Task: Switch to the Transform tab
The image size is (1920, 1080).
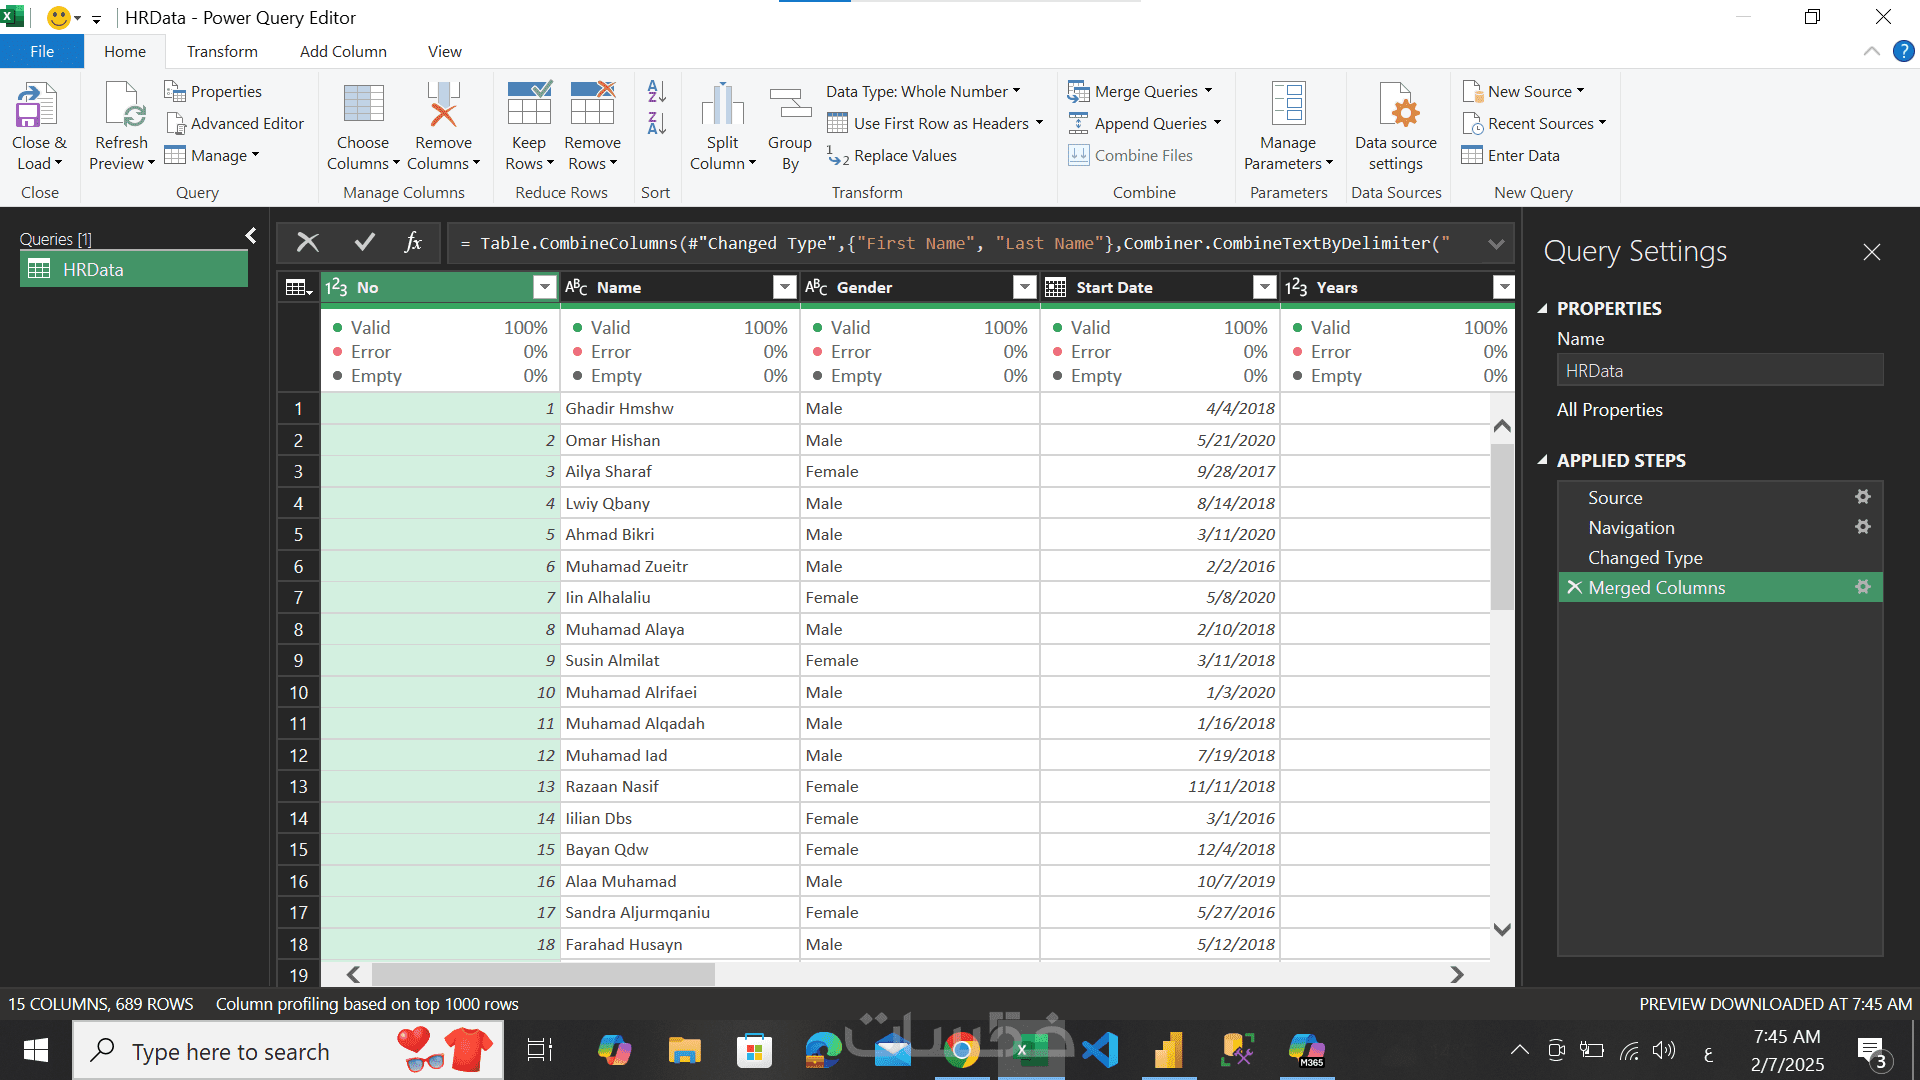Action: pos(222,51)
